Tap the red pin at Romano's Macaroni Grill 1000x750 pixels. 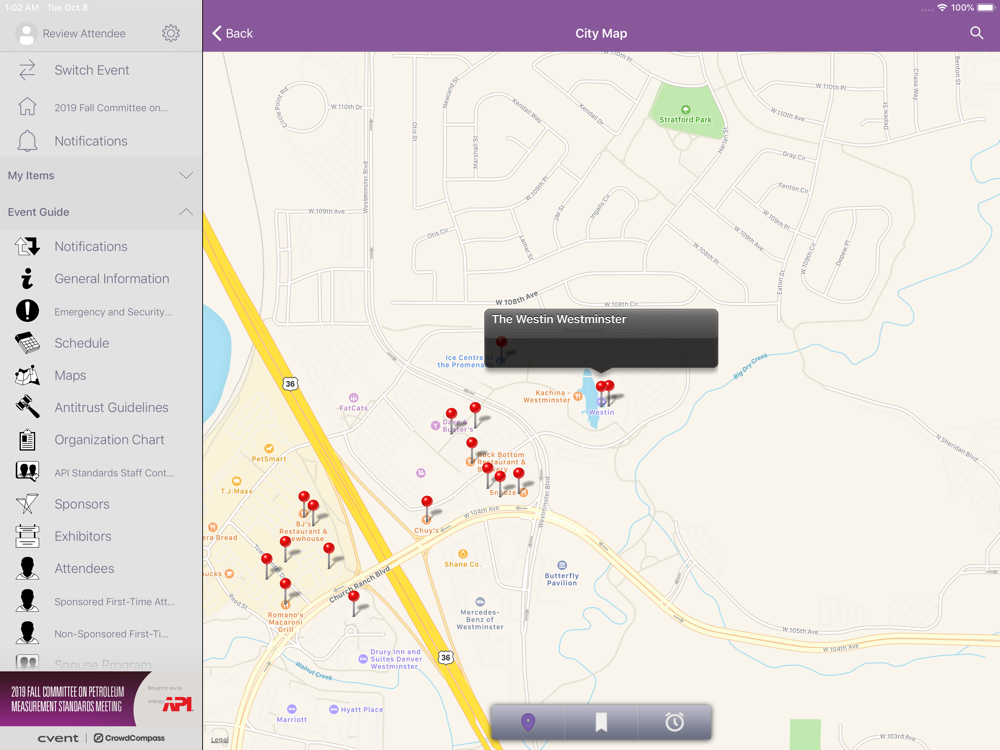pos(286,585)
